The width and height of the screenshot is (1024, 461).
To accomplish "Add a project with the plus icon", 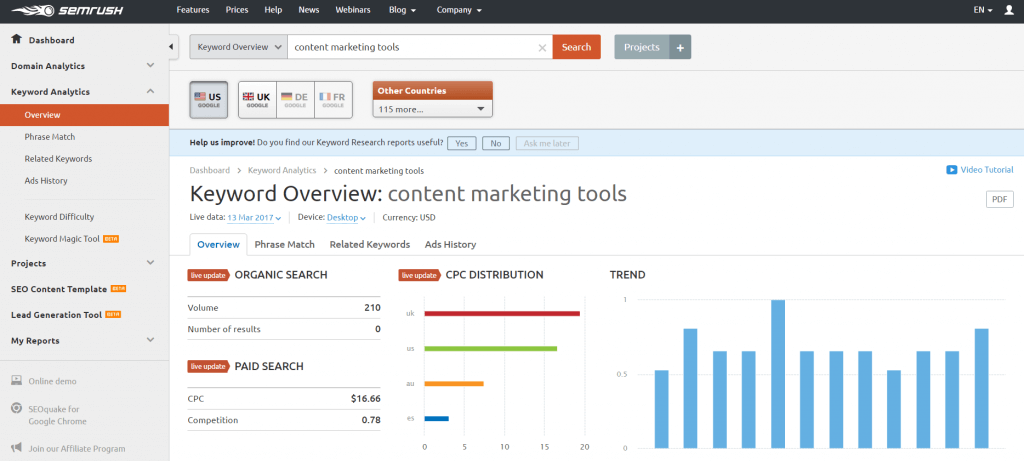I will coord(680,47).
